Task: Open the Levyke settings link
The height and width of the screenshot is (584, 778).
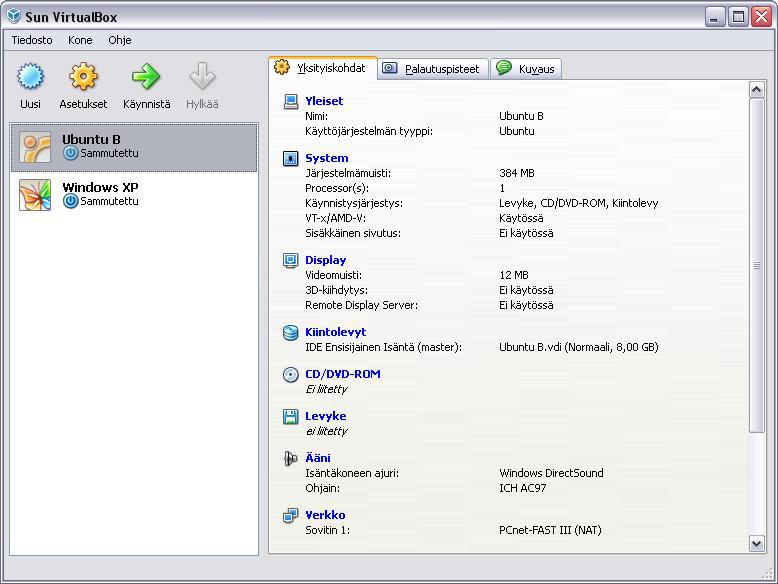Action: [325, 416]
